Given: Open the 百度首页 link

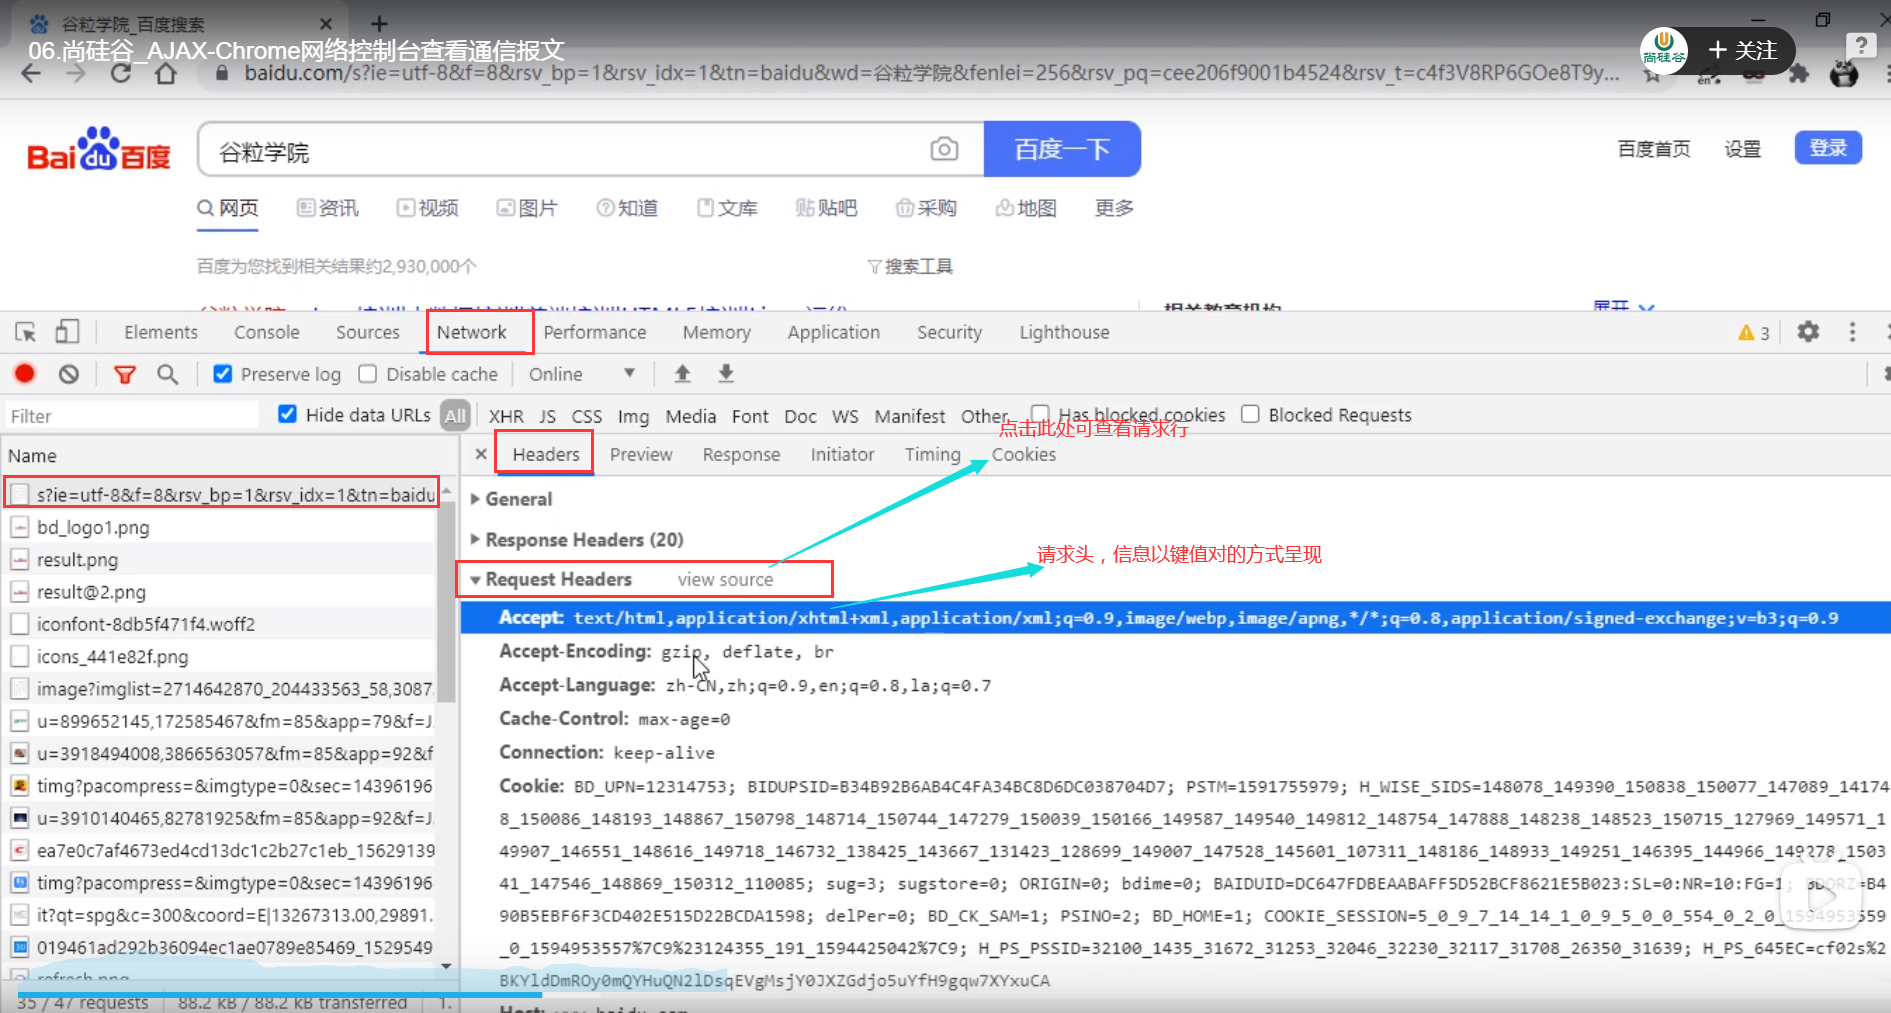Looking at the screenshot, I should coord(1654,149).
